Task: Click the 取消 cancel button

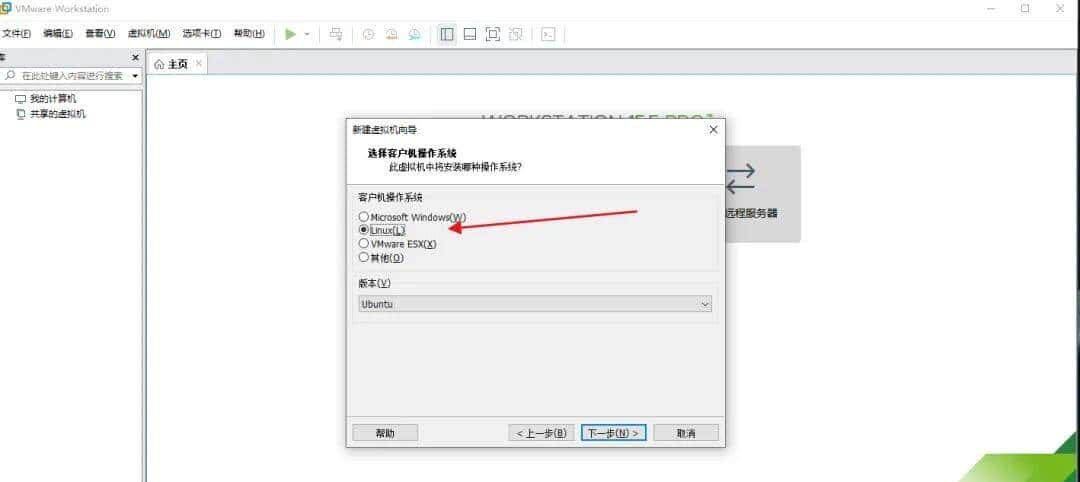Action: click(686, 432)
